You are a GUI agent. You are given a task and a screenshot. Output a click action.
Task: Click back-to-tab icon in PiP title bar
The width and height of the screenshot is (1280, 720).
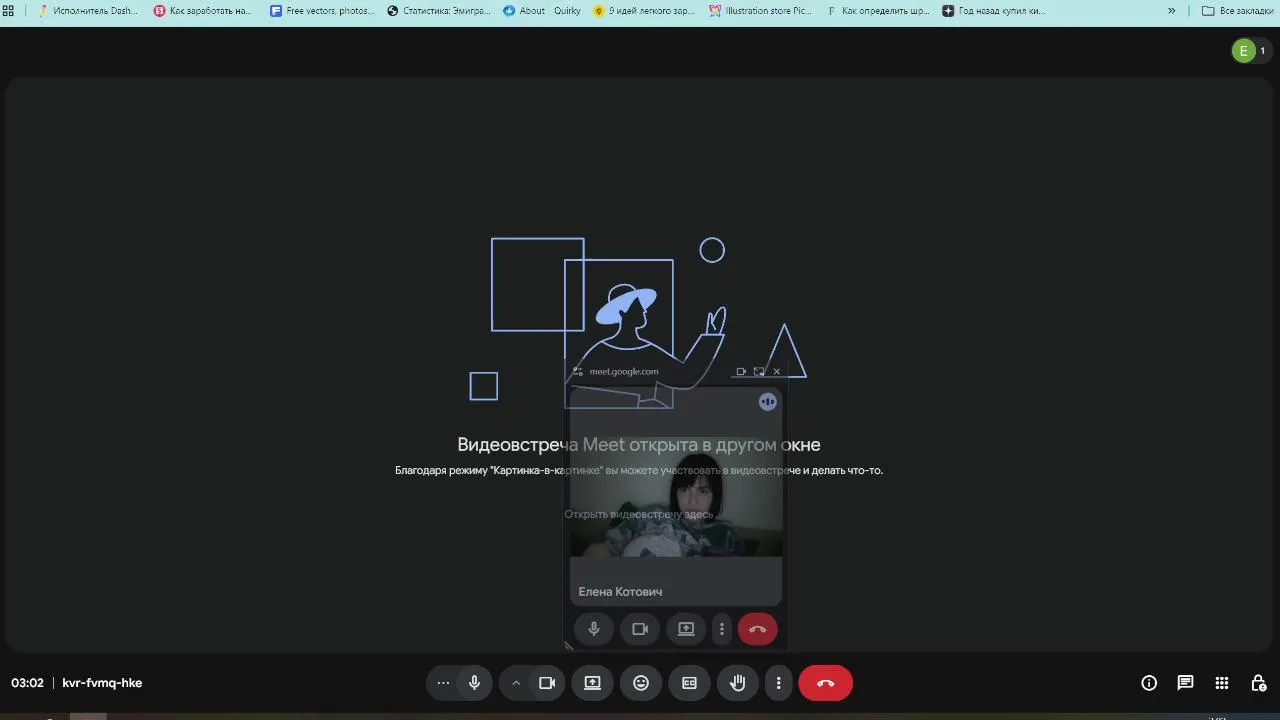[x=759, y=372]
